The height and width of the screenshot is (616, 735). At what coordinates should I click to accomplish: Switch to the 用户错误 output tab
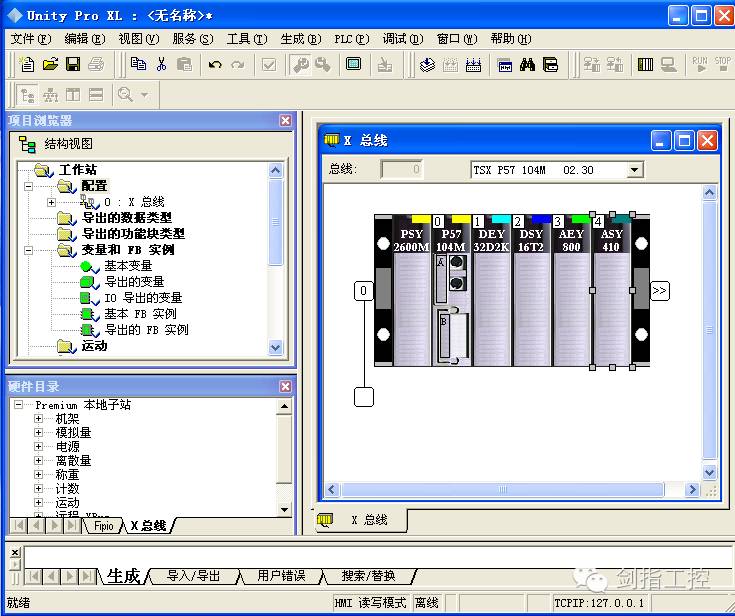coord(281,576)
